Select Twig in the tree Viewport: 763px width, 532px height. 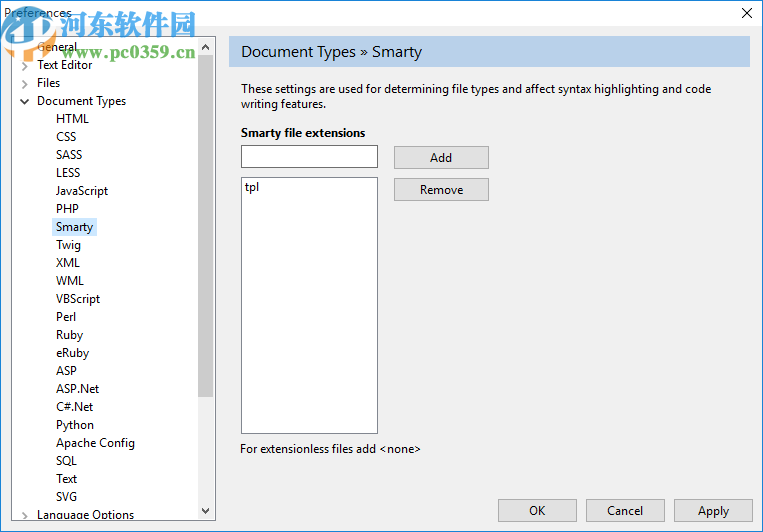pyautogui.click(x=68, y=245)
